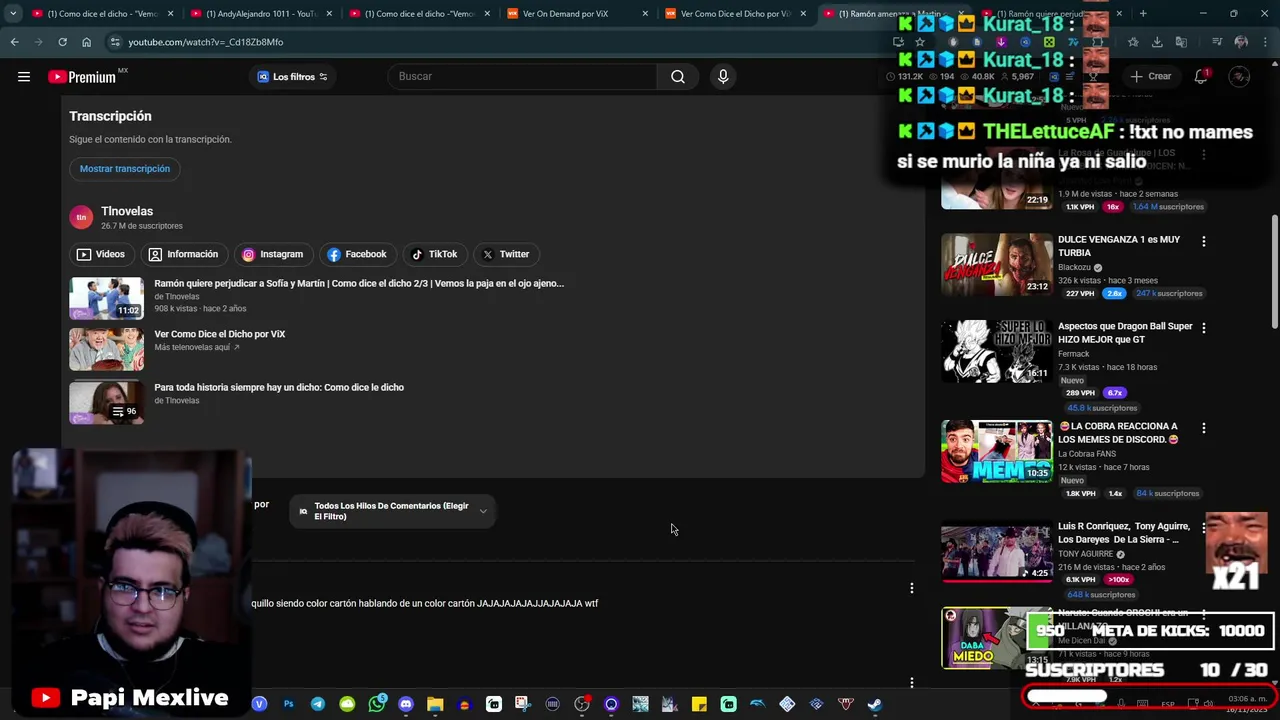Screen dimensions: 1280x720
Task: Open Tlnovelas channel avatar
Action: pos(81,217)
